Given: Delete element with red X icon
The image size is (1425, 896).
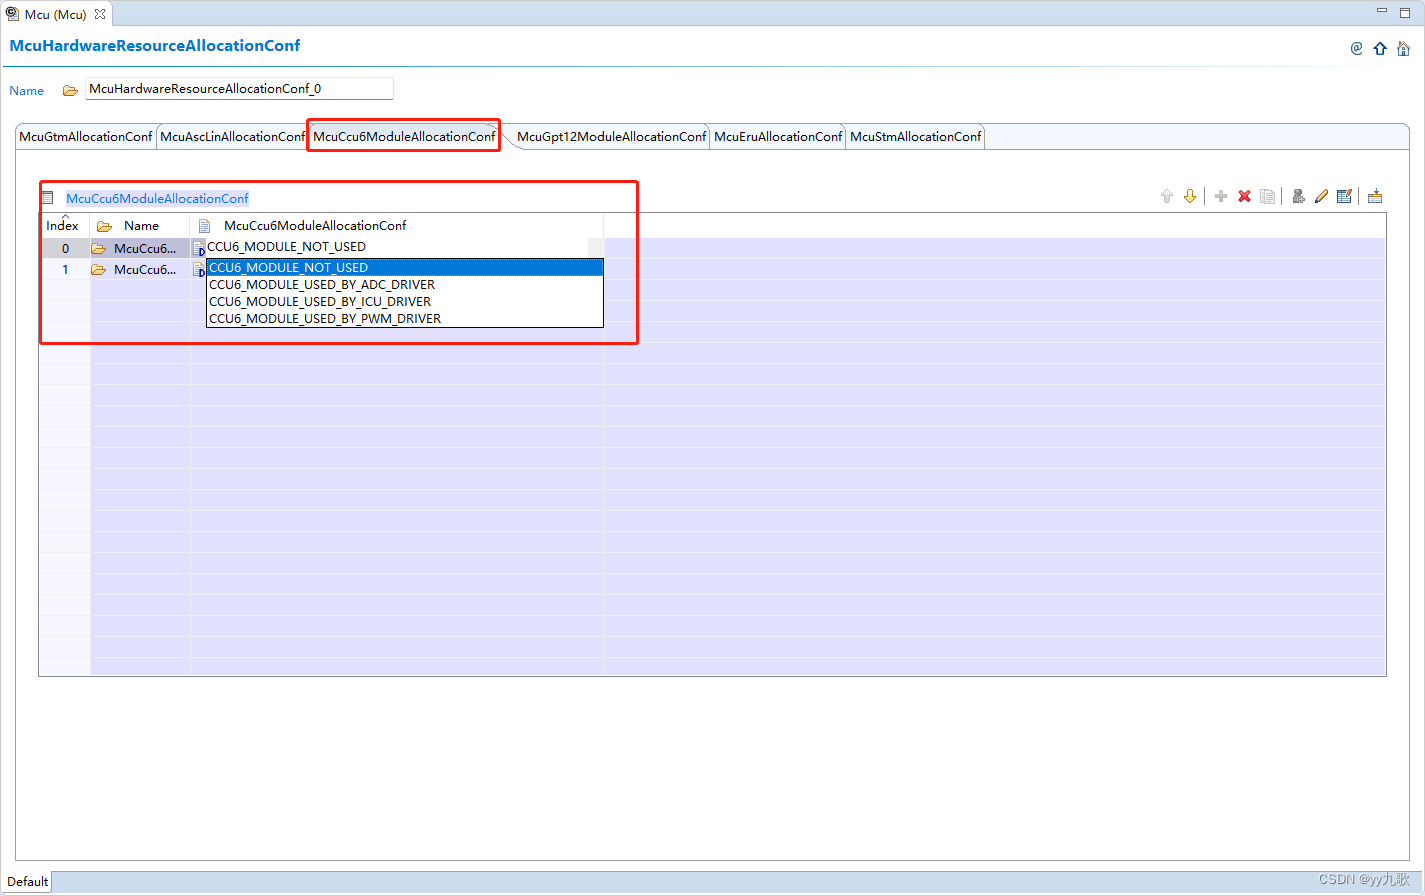Looking at the screenshot, I should (x=1244, y=197).
